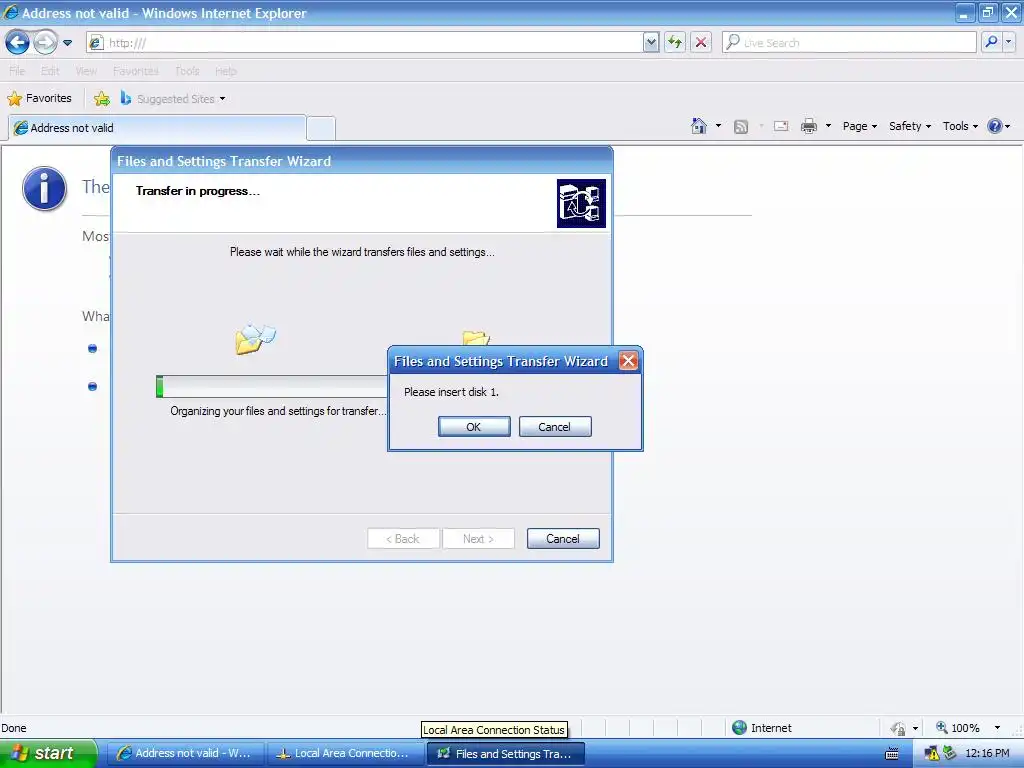Image resolution: width=1024 pixels, height=768 pixels.
Task: Open the Safety command menu
Action: (x=910, y=126)
